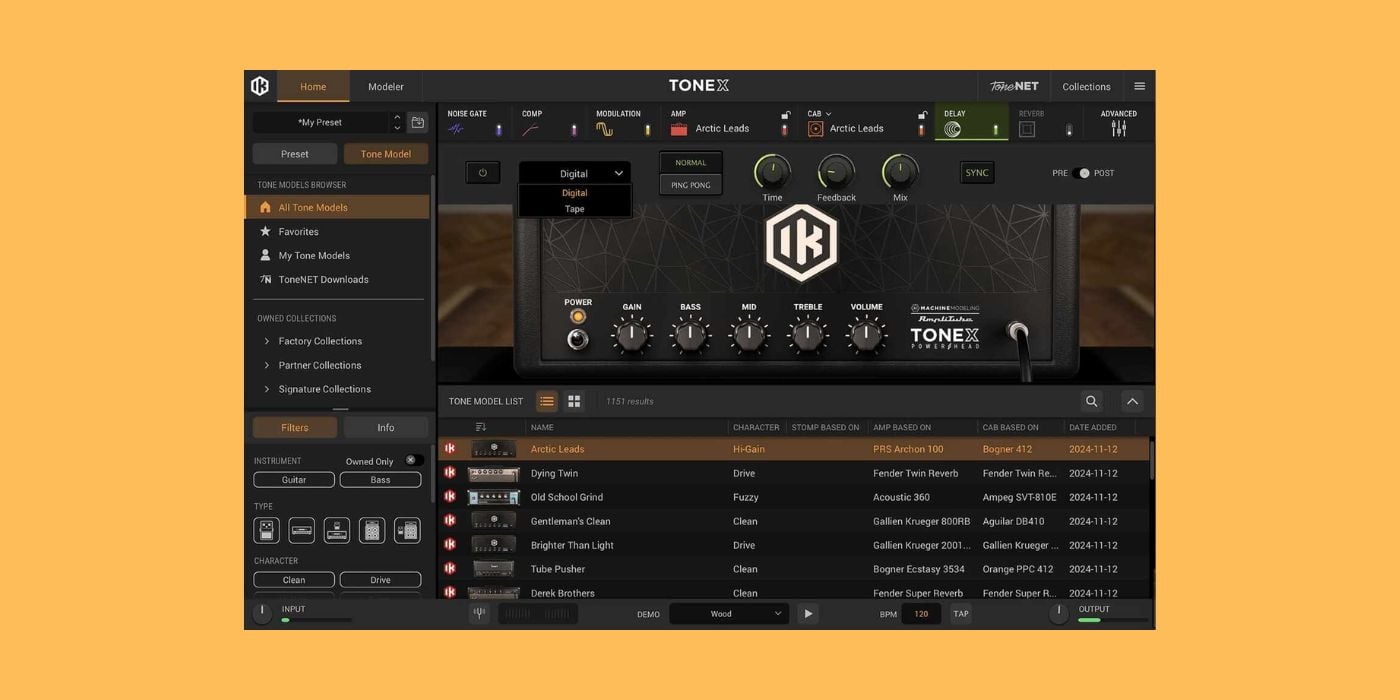Viewport: 1400px width, 700px height.
Task: Toggle the Owned Only filter switch
Action: 412,461
